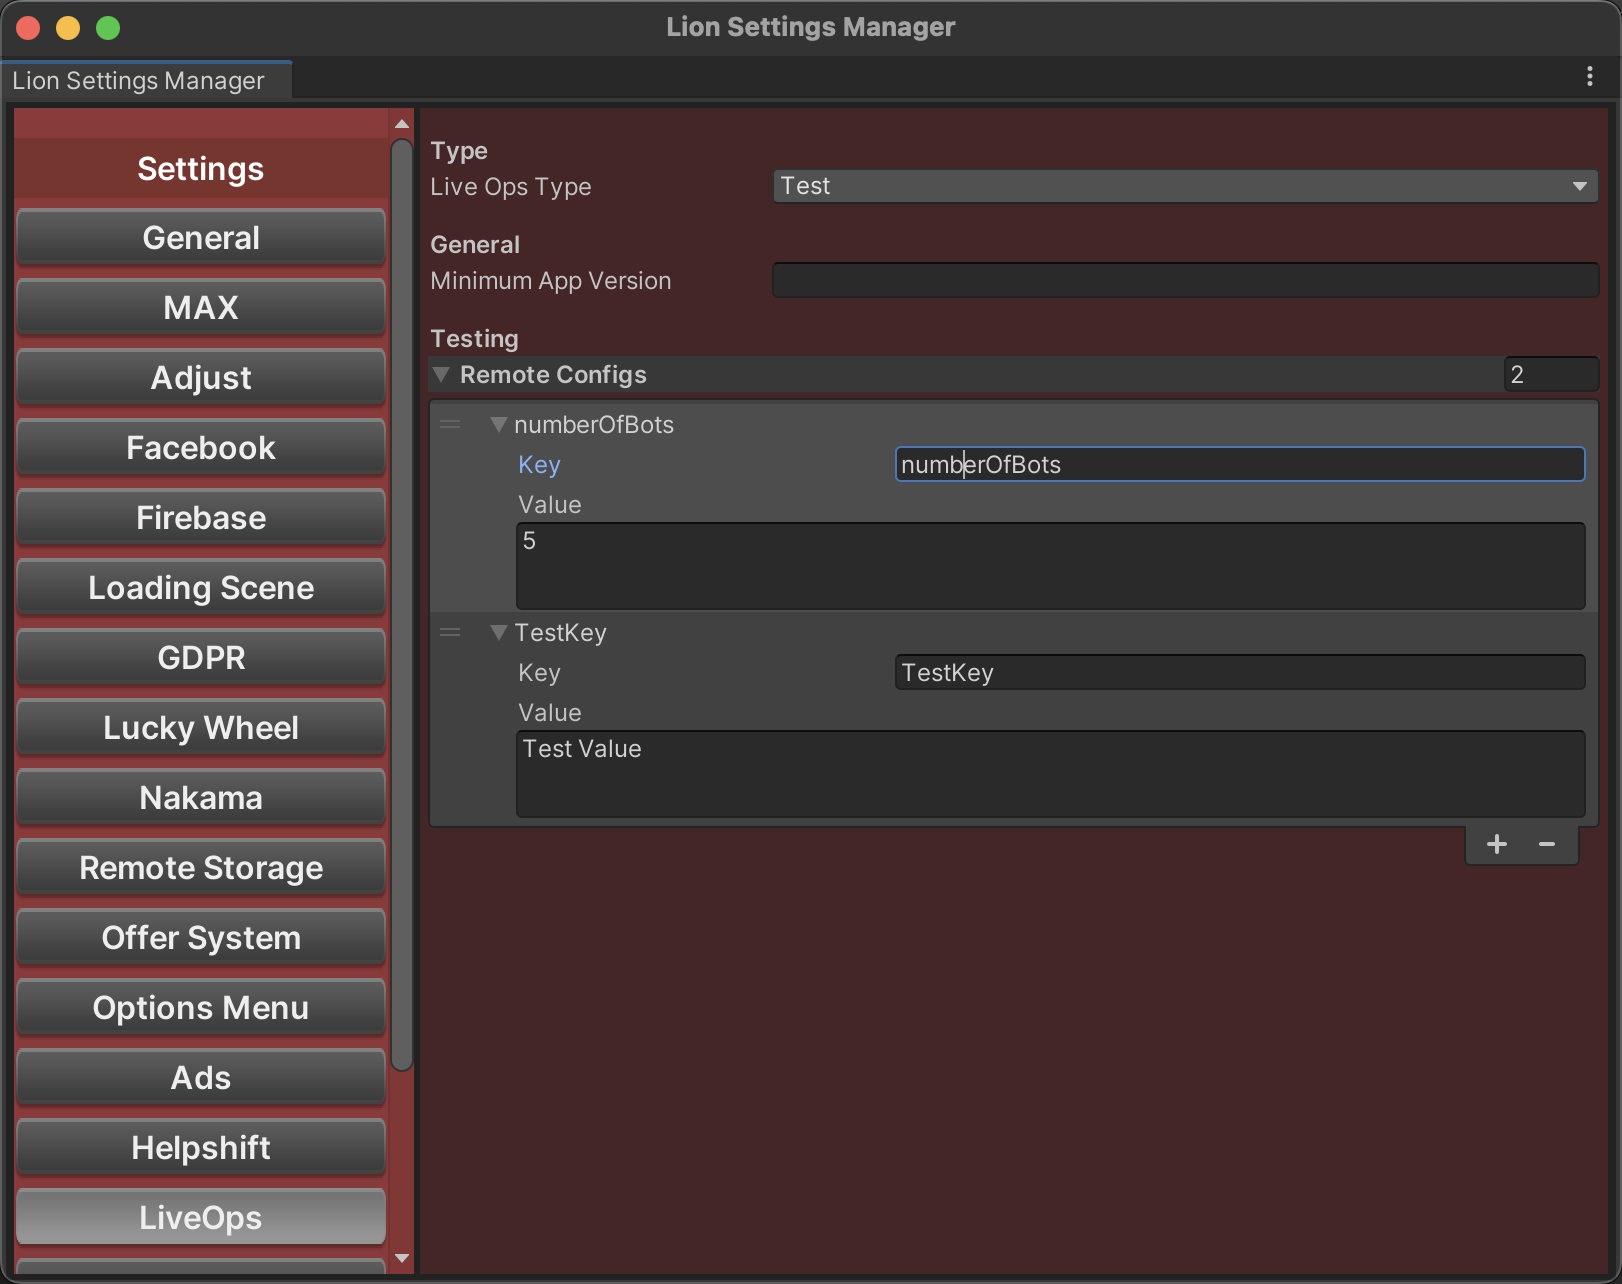Click the sidebar scroll down arrow
1622x1284 pixels.
(402, 1258)
